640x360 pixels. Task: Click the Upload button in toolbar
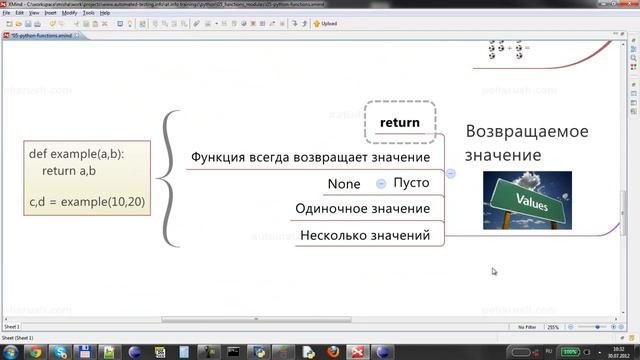[325, 24]
